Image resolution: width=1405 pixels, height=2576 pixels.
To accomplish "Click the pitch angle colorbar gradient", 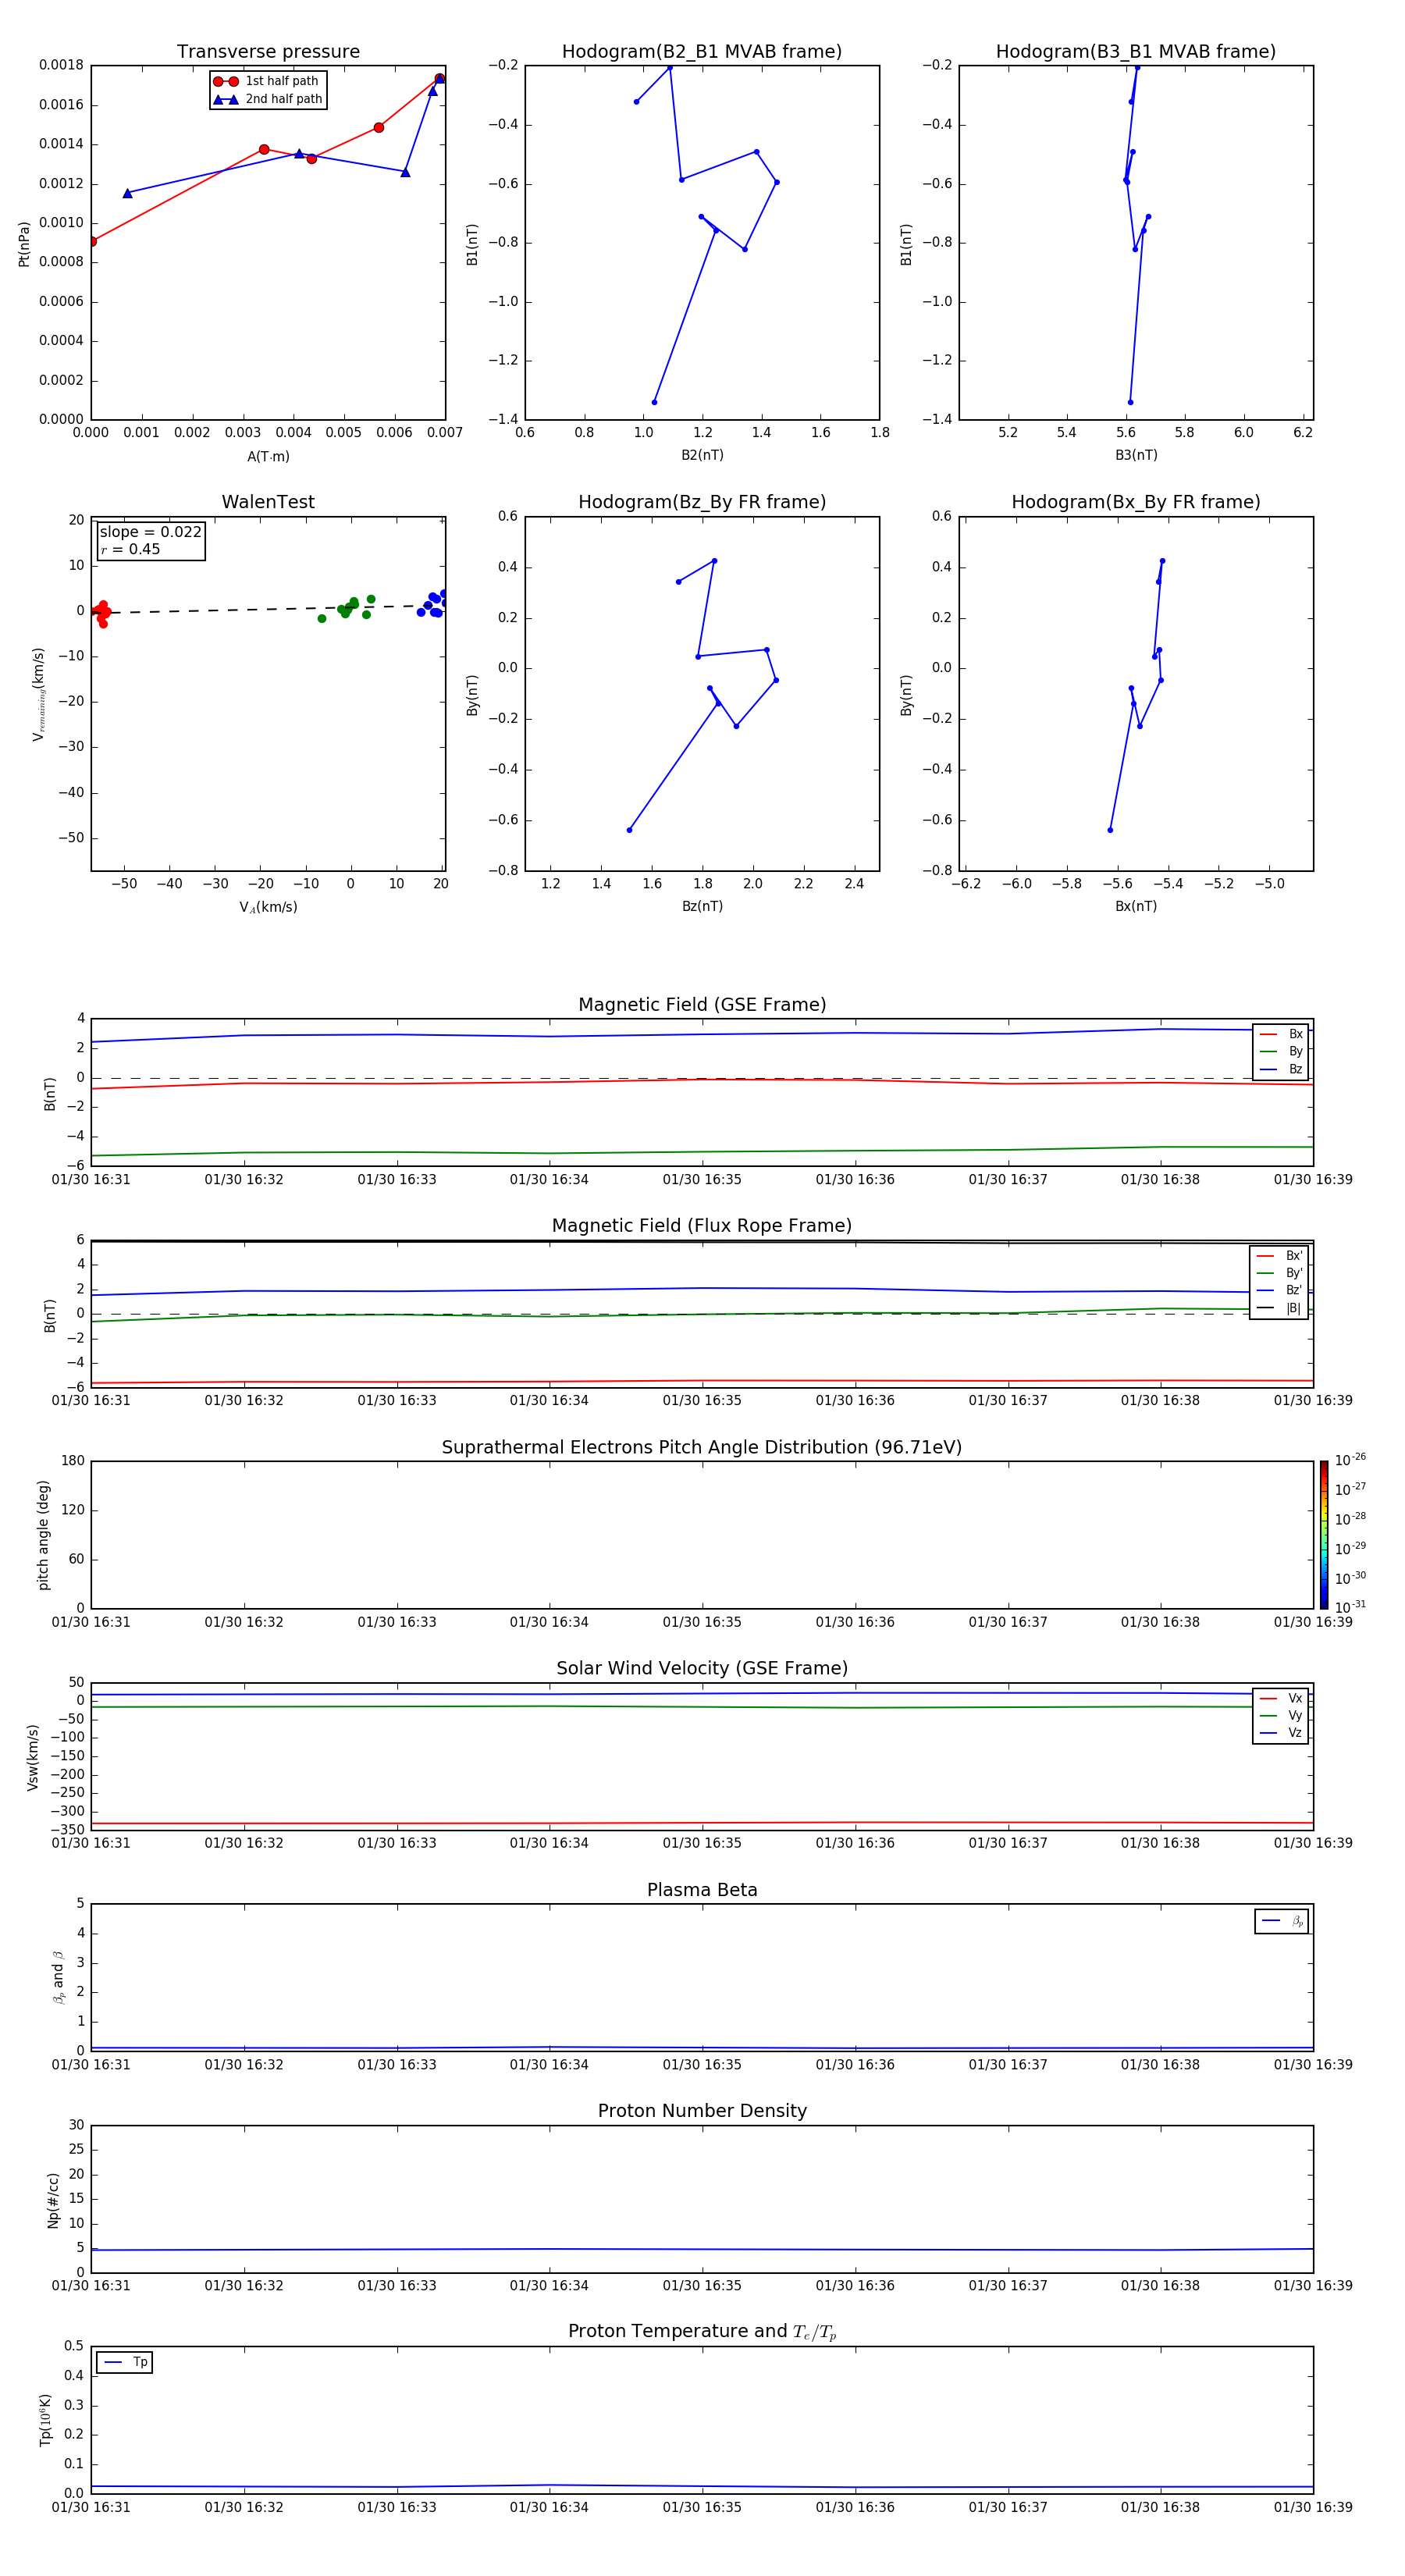I will (1324, 1535).
